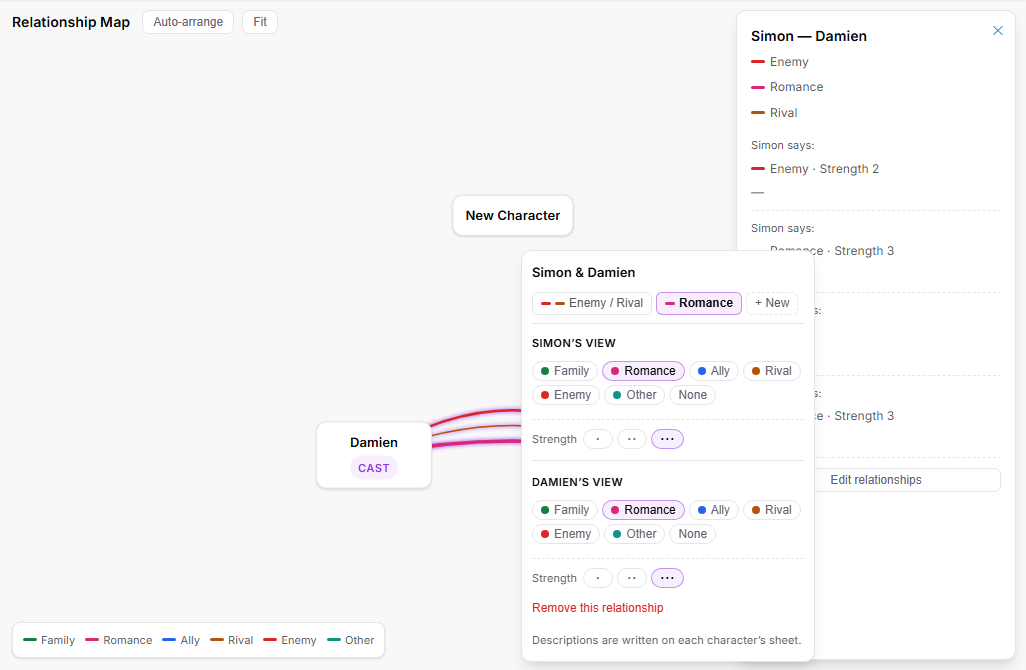Choose two-dot strength in Damien's view
Screen dimensions: 1026x670
click(632, 578)
